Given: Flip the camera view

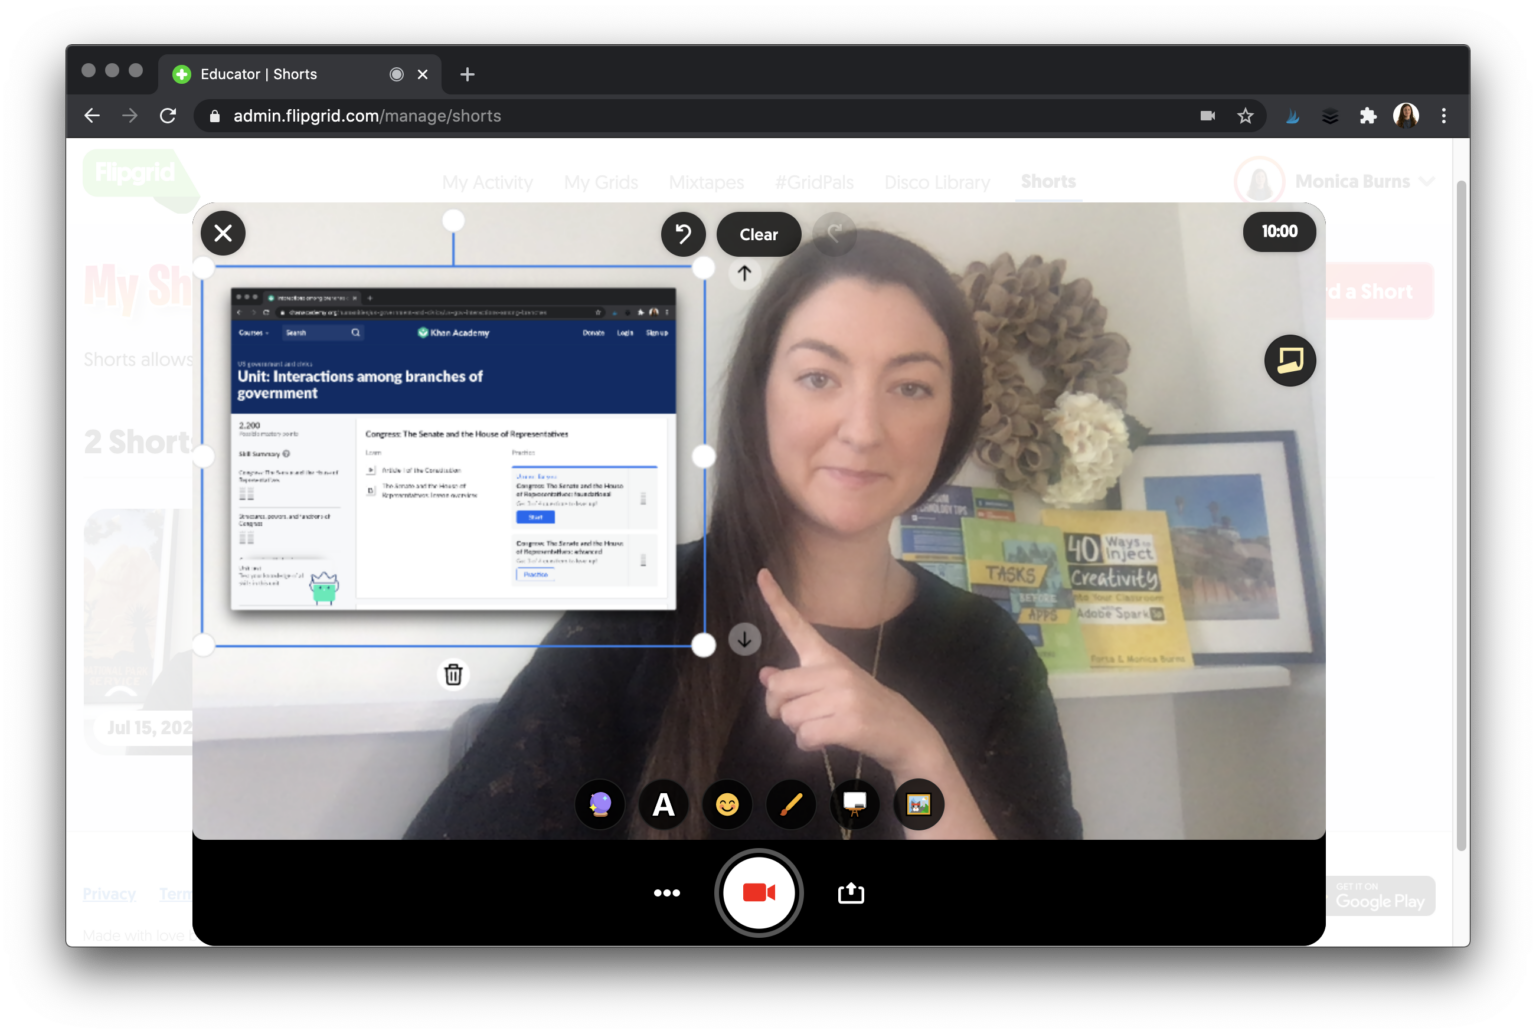Looking at the screenshot, I should (x=1290, y=360).
